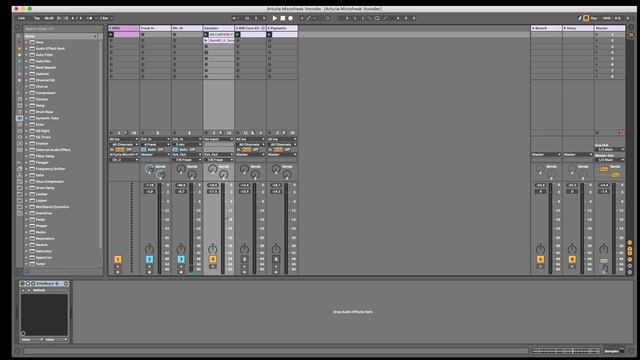This screenshot has height=360, width=640.
Task: Set Mic In monitor to Off
Action: (x=192, y=149)
